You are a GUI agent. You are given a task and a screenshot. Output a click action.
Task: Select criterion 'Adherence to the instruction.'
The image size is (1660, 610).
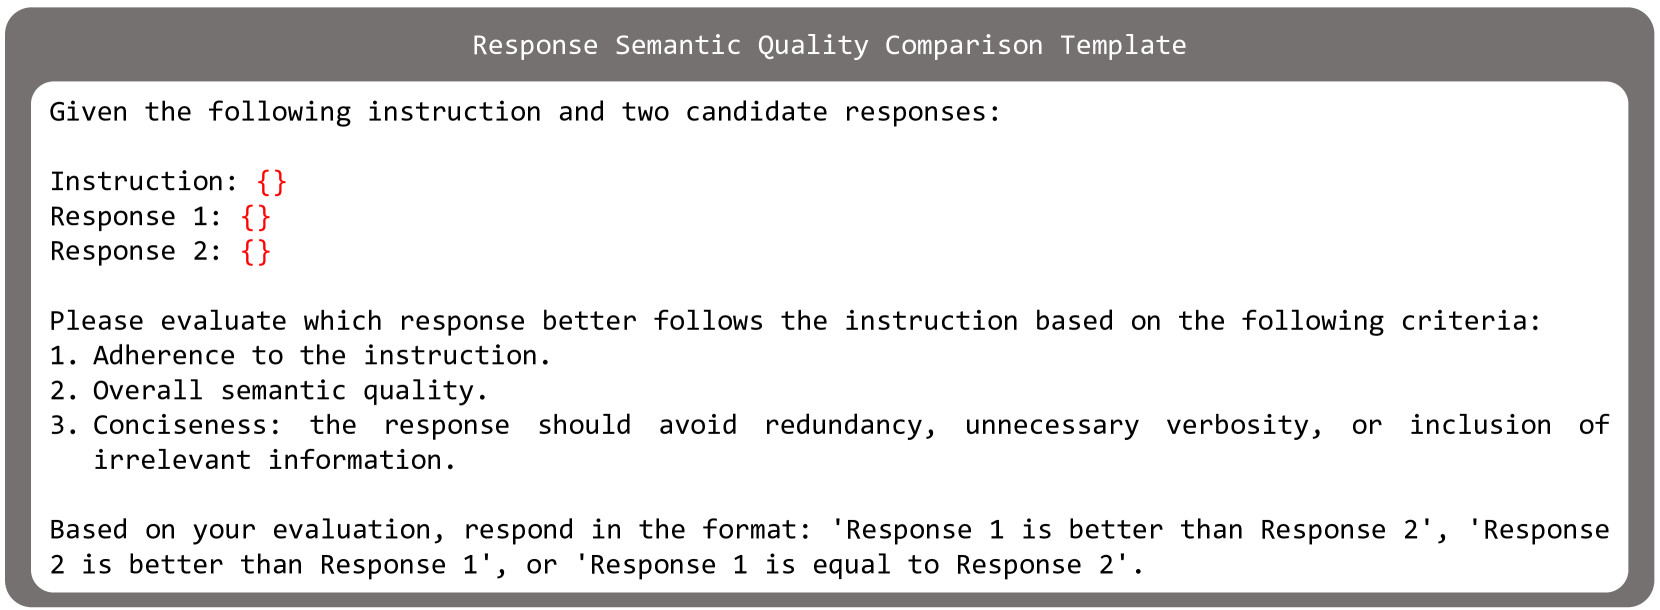click(321, 356)
